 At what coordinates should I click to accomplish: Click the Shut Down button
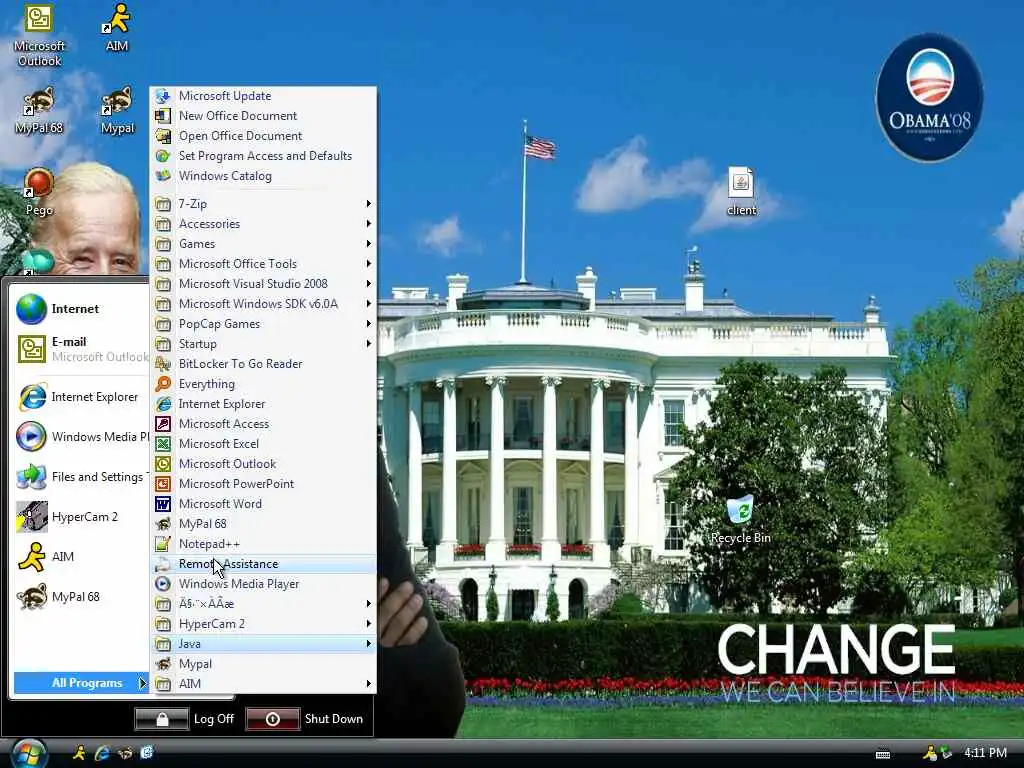pyautogui.click(x=305, y=719)
